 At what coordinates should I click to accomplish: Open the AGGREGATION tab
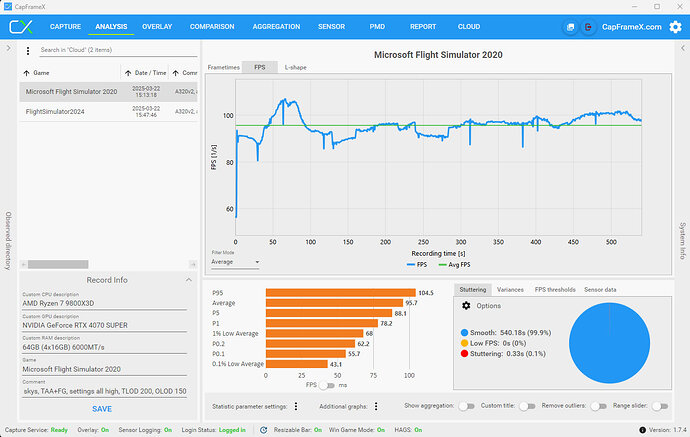coord(276,27)
